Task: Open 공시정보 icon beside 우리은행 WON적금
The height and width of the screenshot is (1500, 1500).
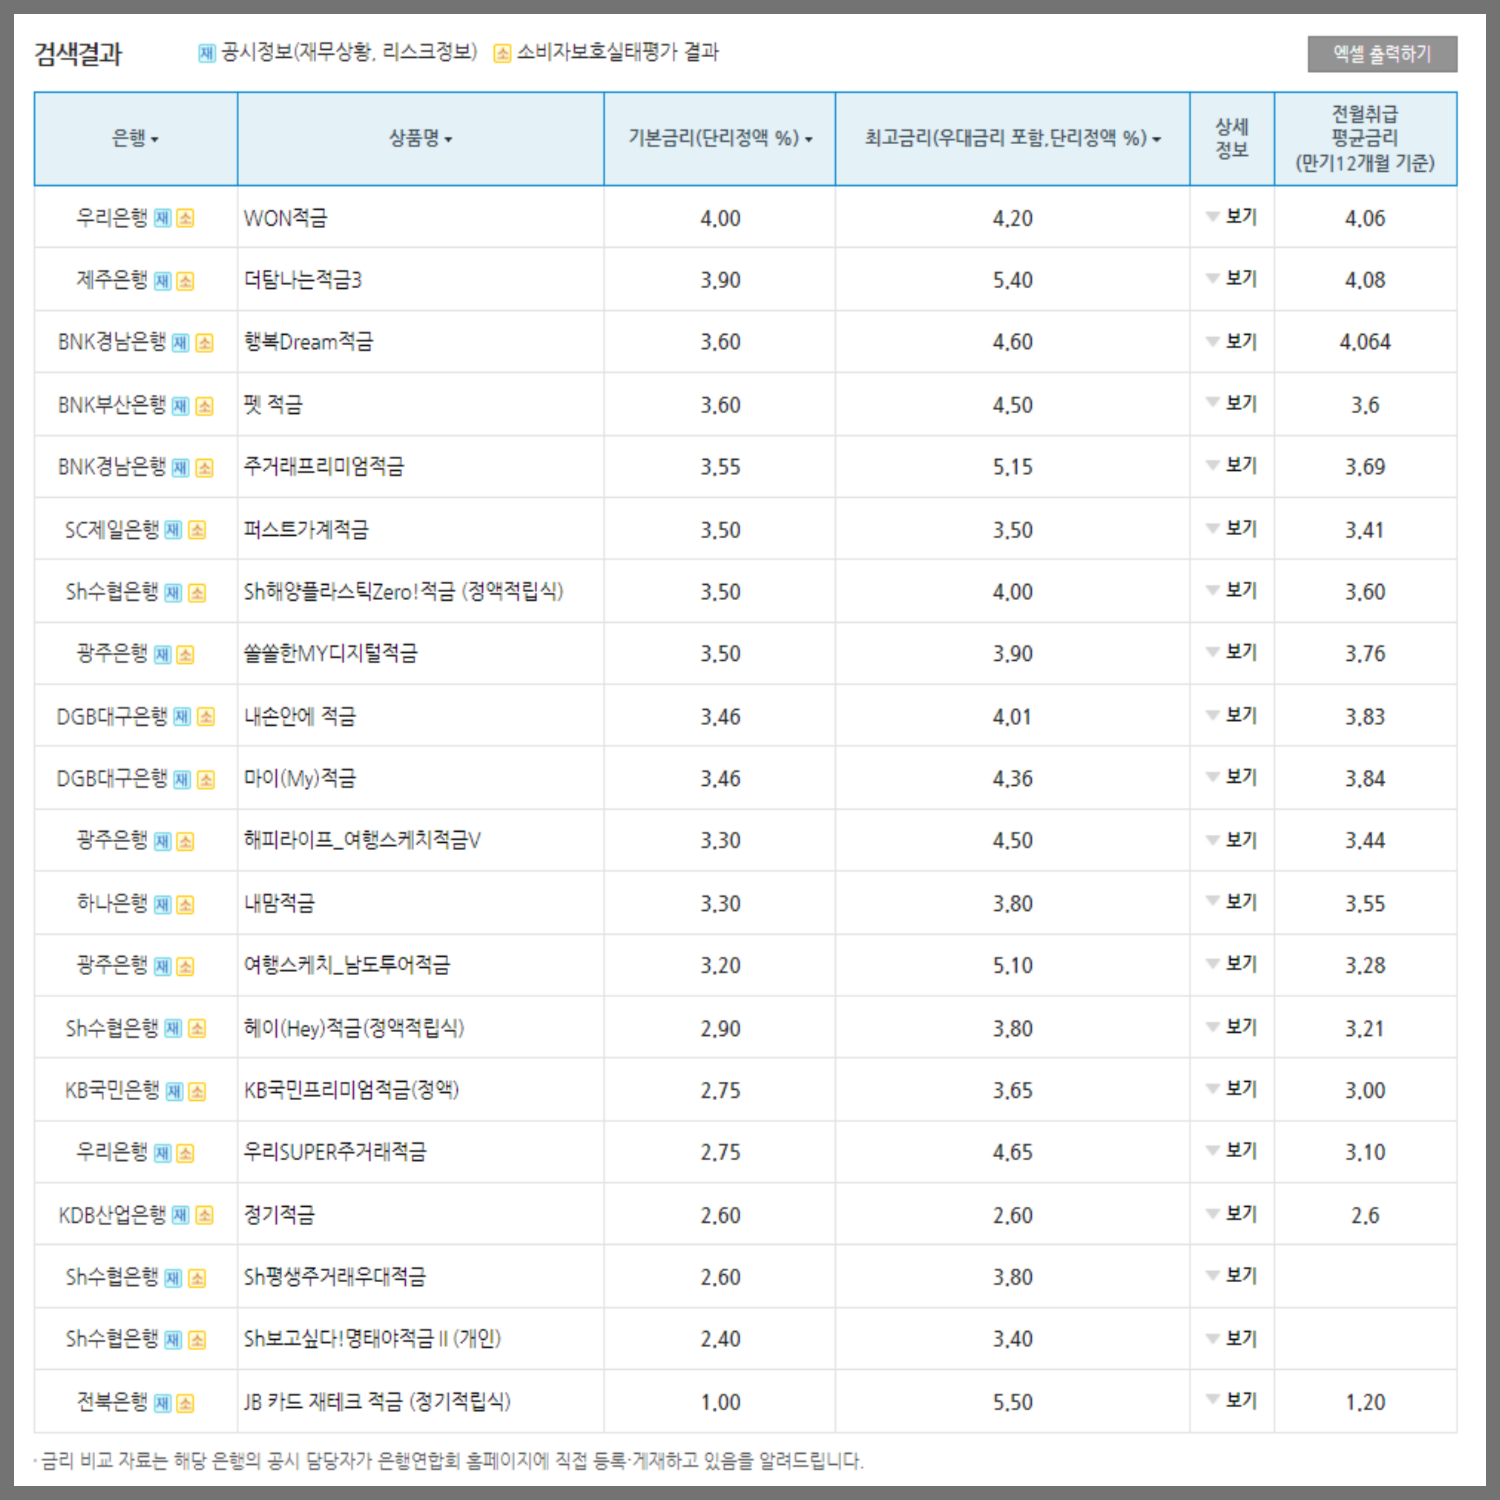Action: pyautogui.click(x=164, y=217)
